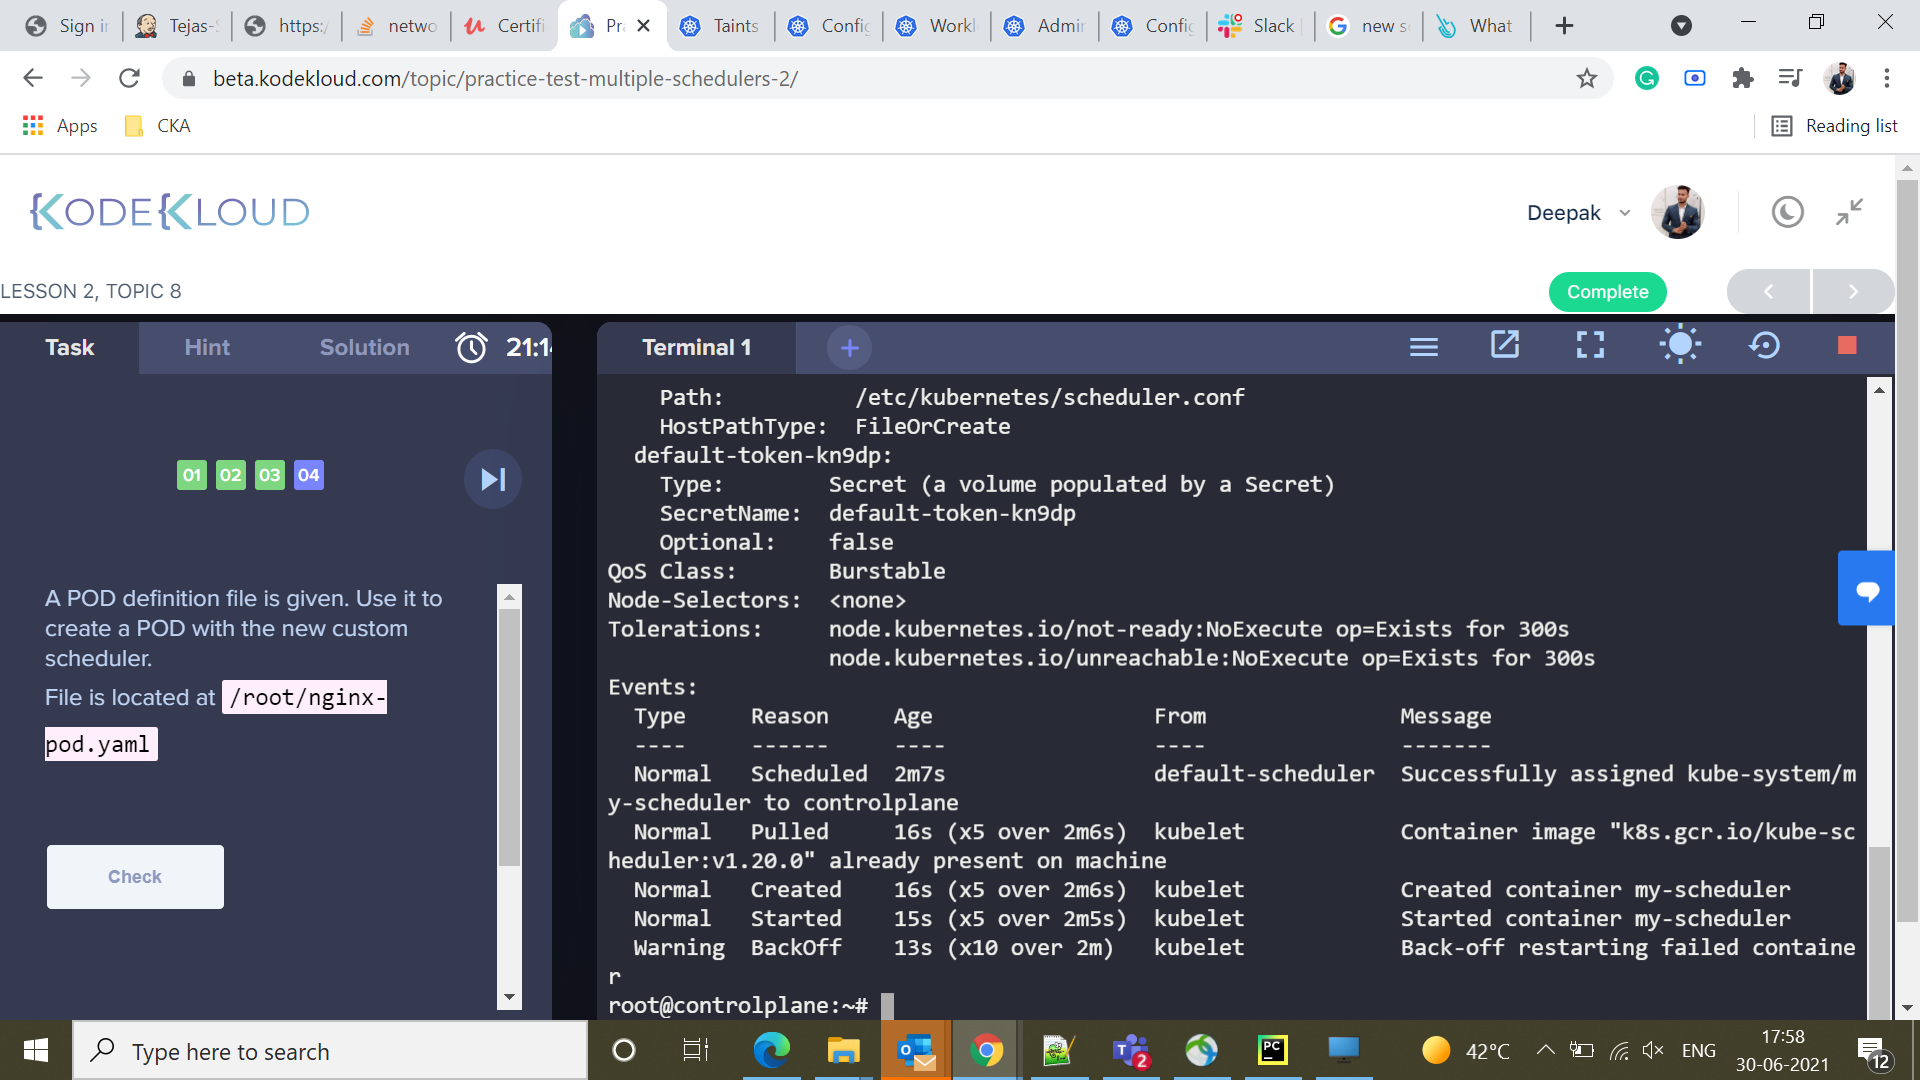Open terminal hamburger menu icon

1423,347
